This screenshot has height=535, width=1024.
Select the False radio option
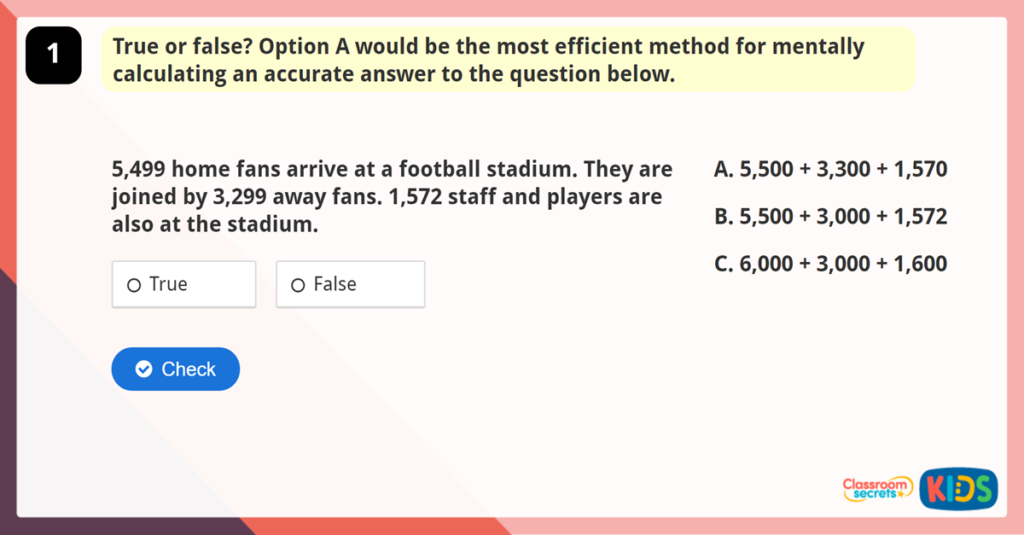pos(349,285)
